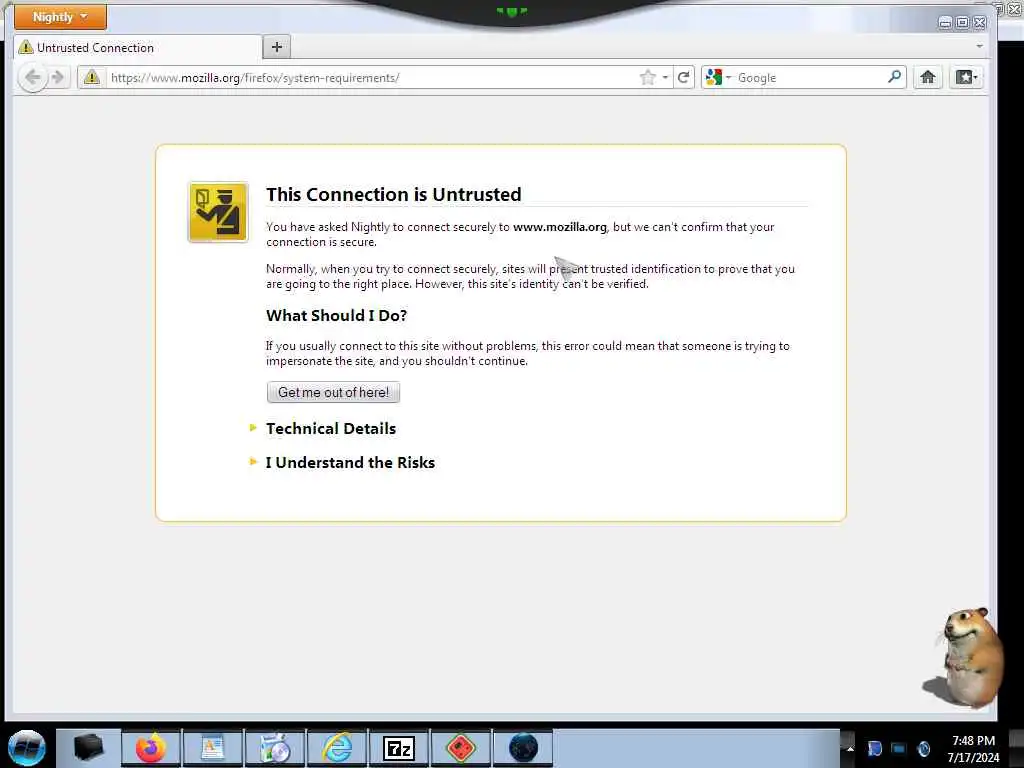Click the Google search input field
This screenshot has height=768, width=1024.
coord(810,78)
